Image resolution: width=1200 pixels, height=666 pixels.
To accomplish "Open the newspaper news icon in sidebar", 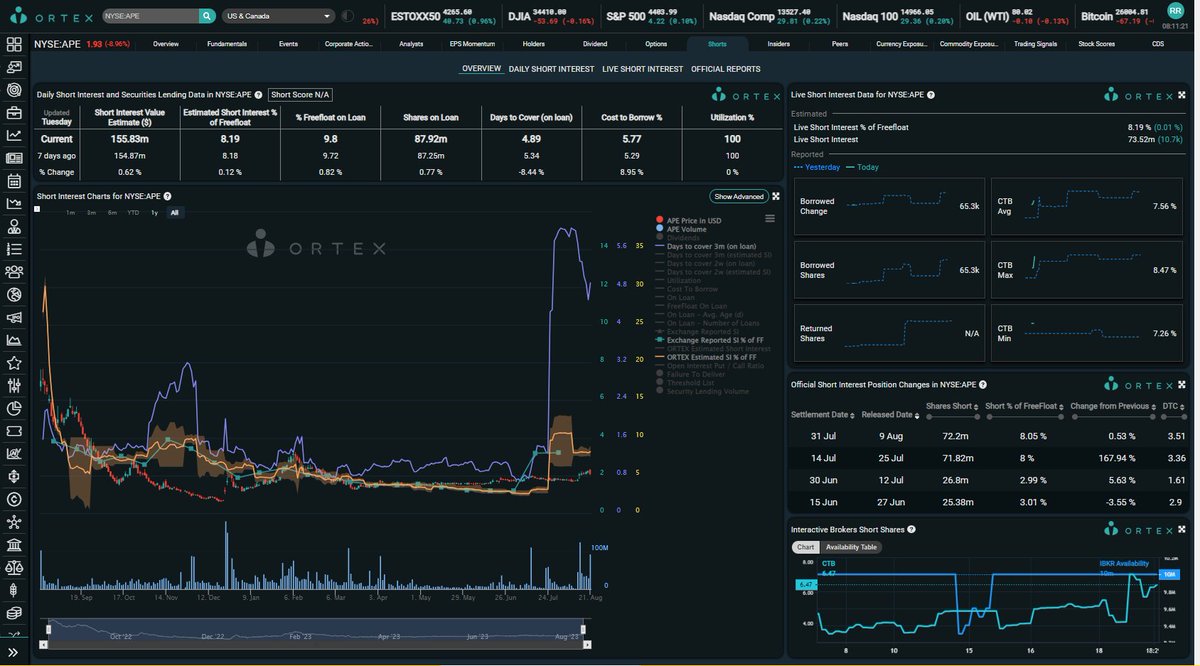I will click(14, 158).
